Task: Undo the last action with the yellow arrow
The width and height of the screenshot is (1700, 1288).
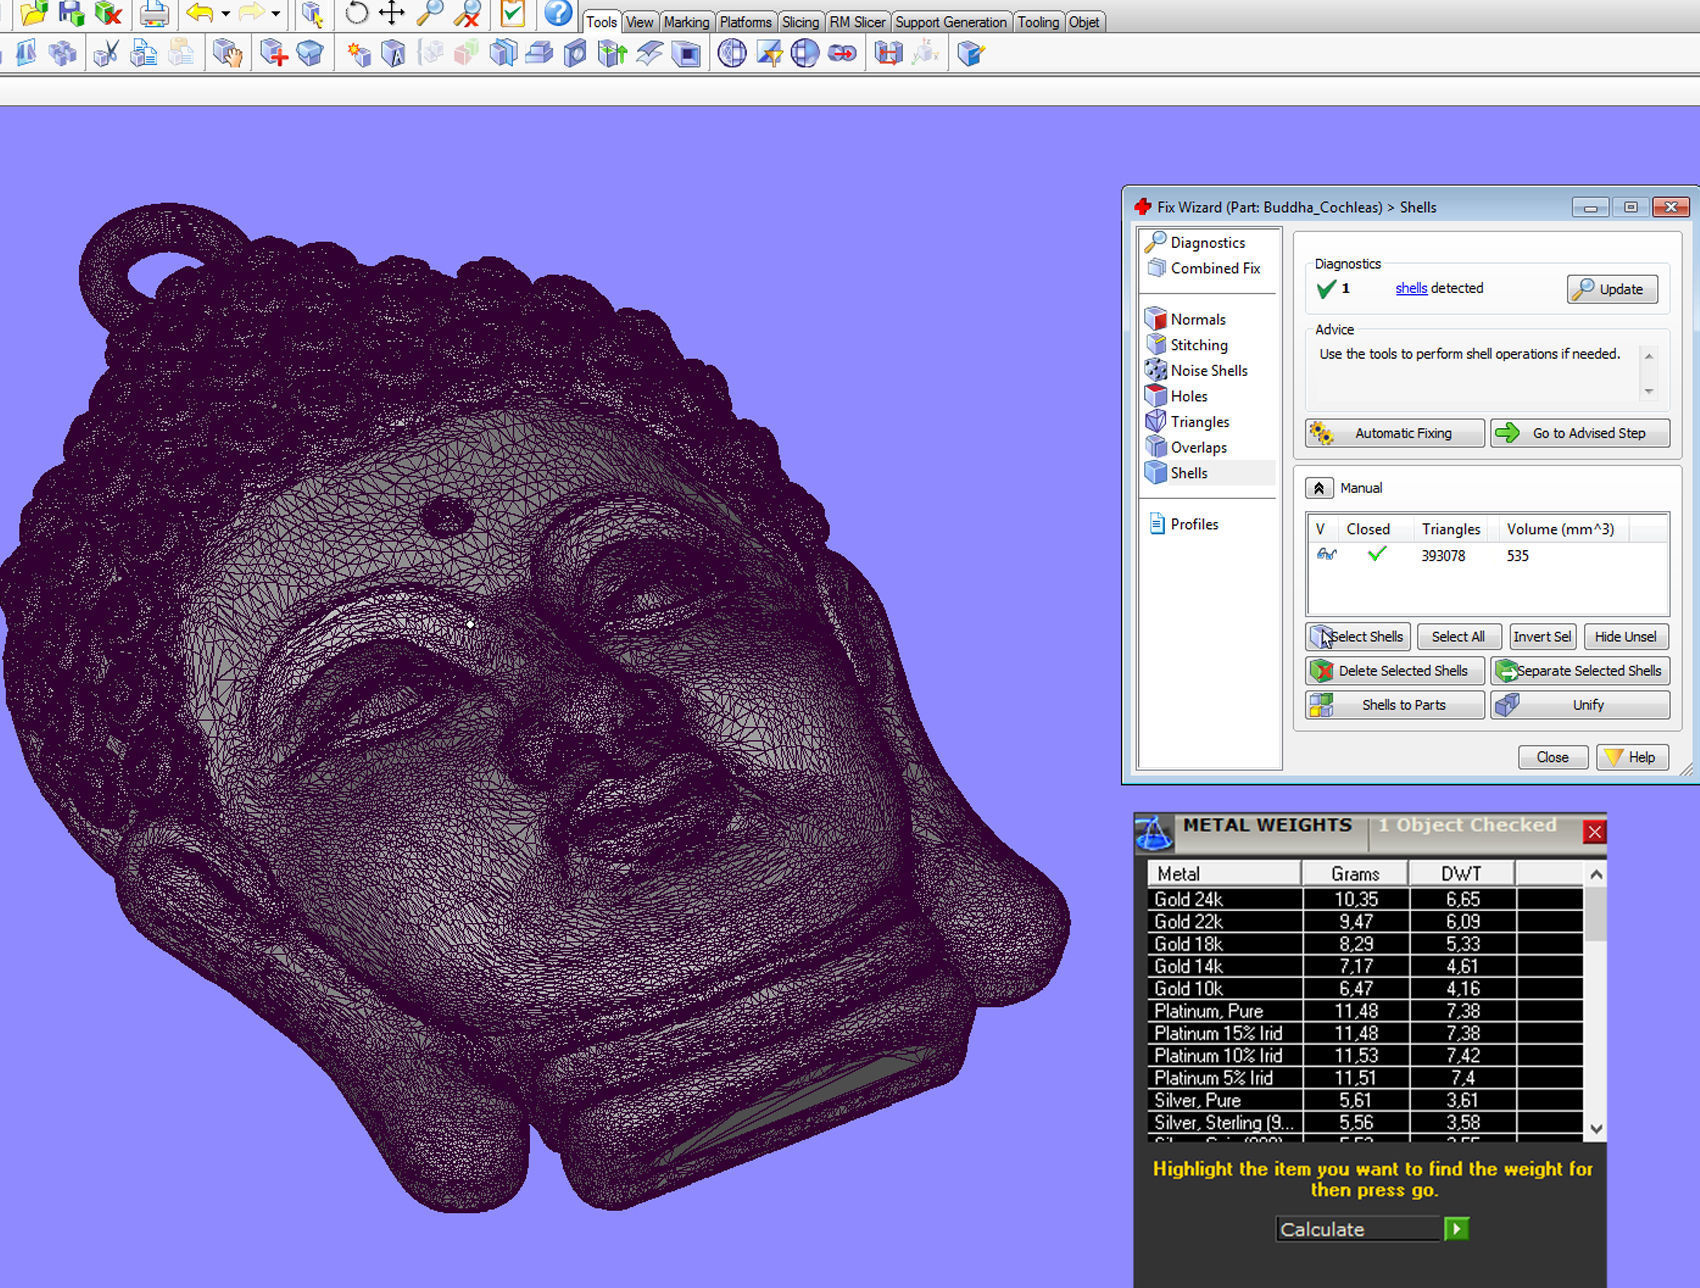Action: [201, 13]
